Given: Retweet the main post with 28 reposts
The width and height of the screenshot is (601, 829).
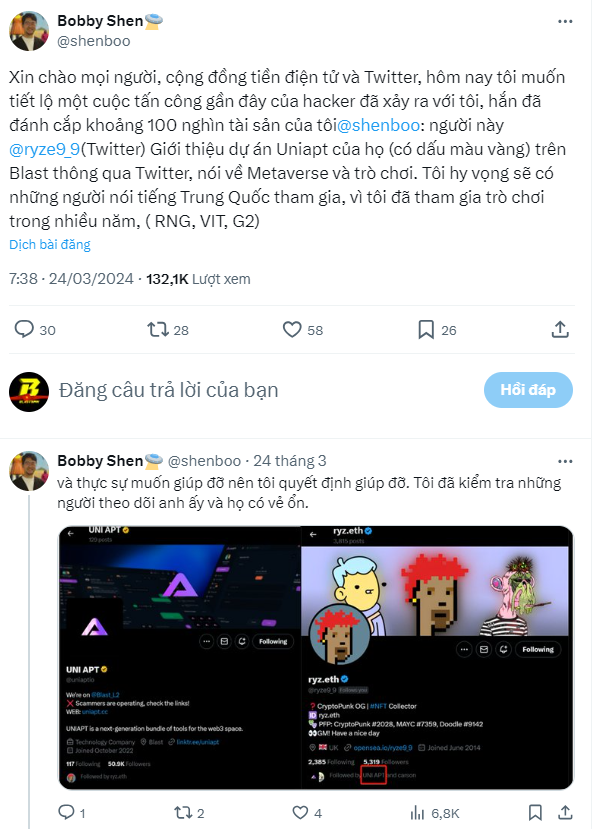Looking at the screenshot, I should click(158, 329).
